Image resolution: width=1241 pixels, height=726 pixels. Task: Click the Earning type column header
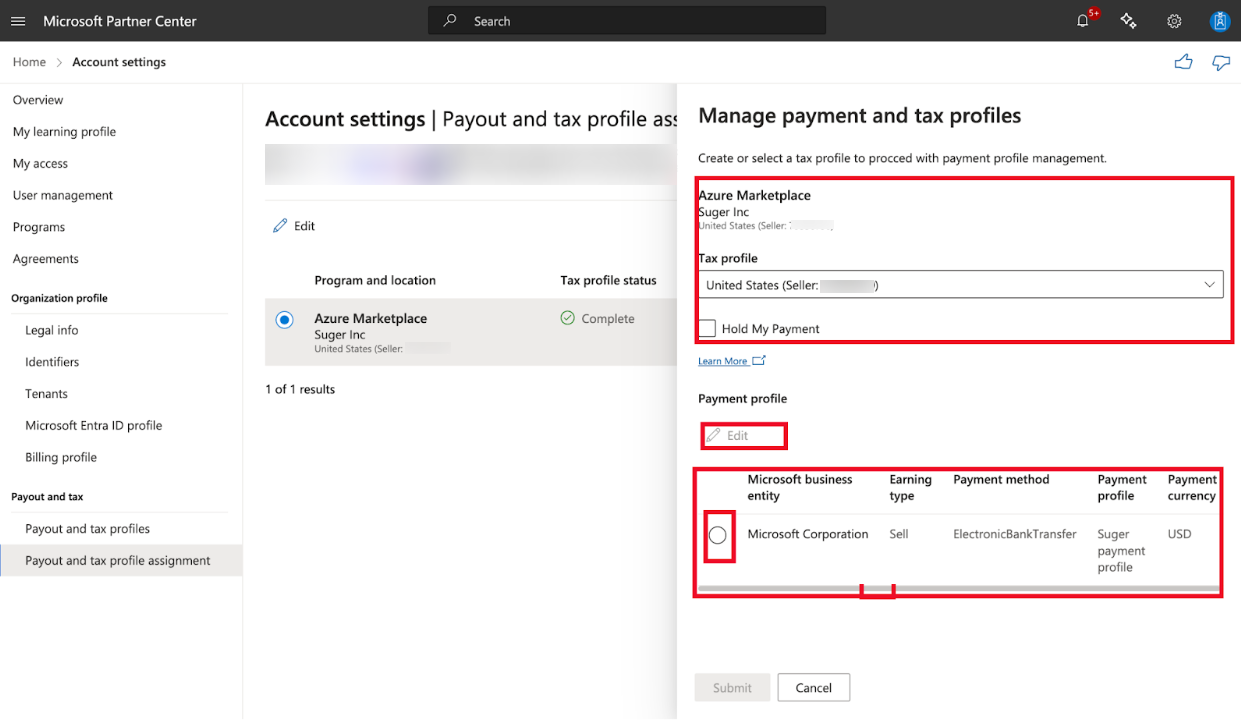[910, 488]
